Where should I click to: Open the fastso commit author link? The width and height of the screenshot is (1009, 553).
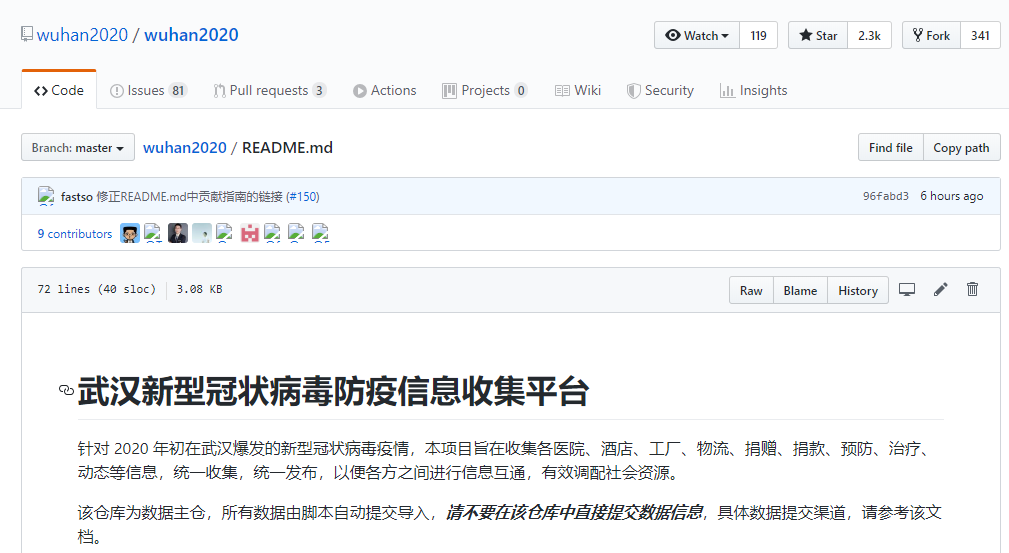click(77, 196)
